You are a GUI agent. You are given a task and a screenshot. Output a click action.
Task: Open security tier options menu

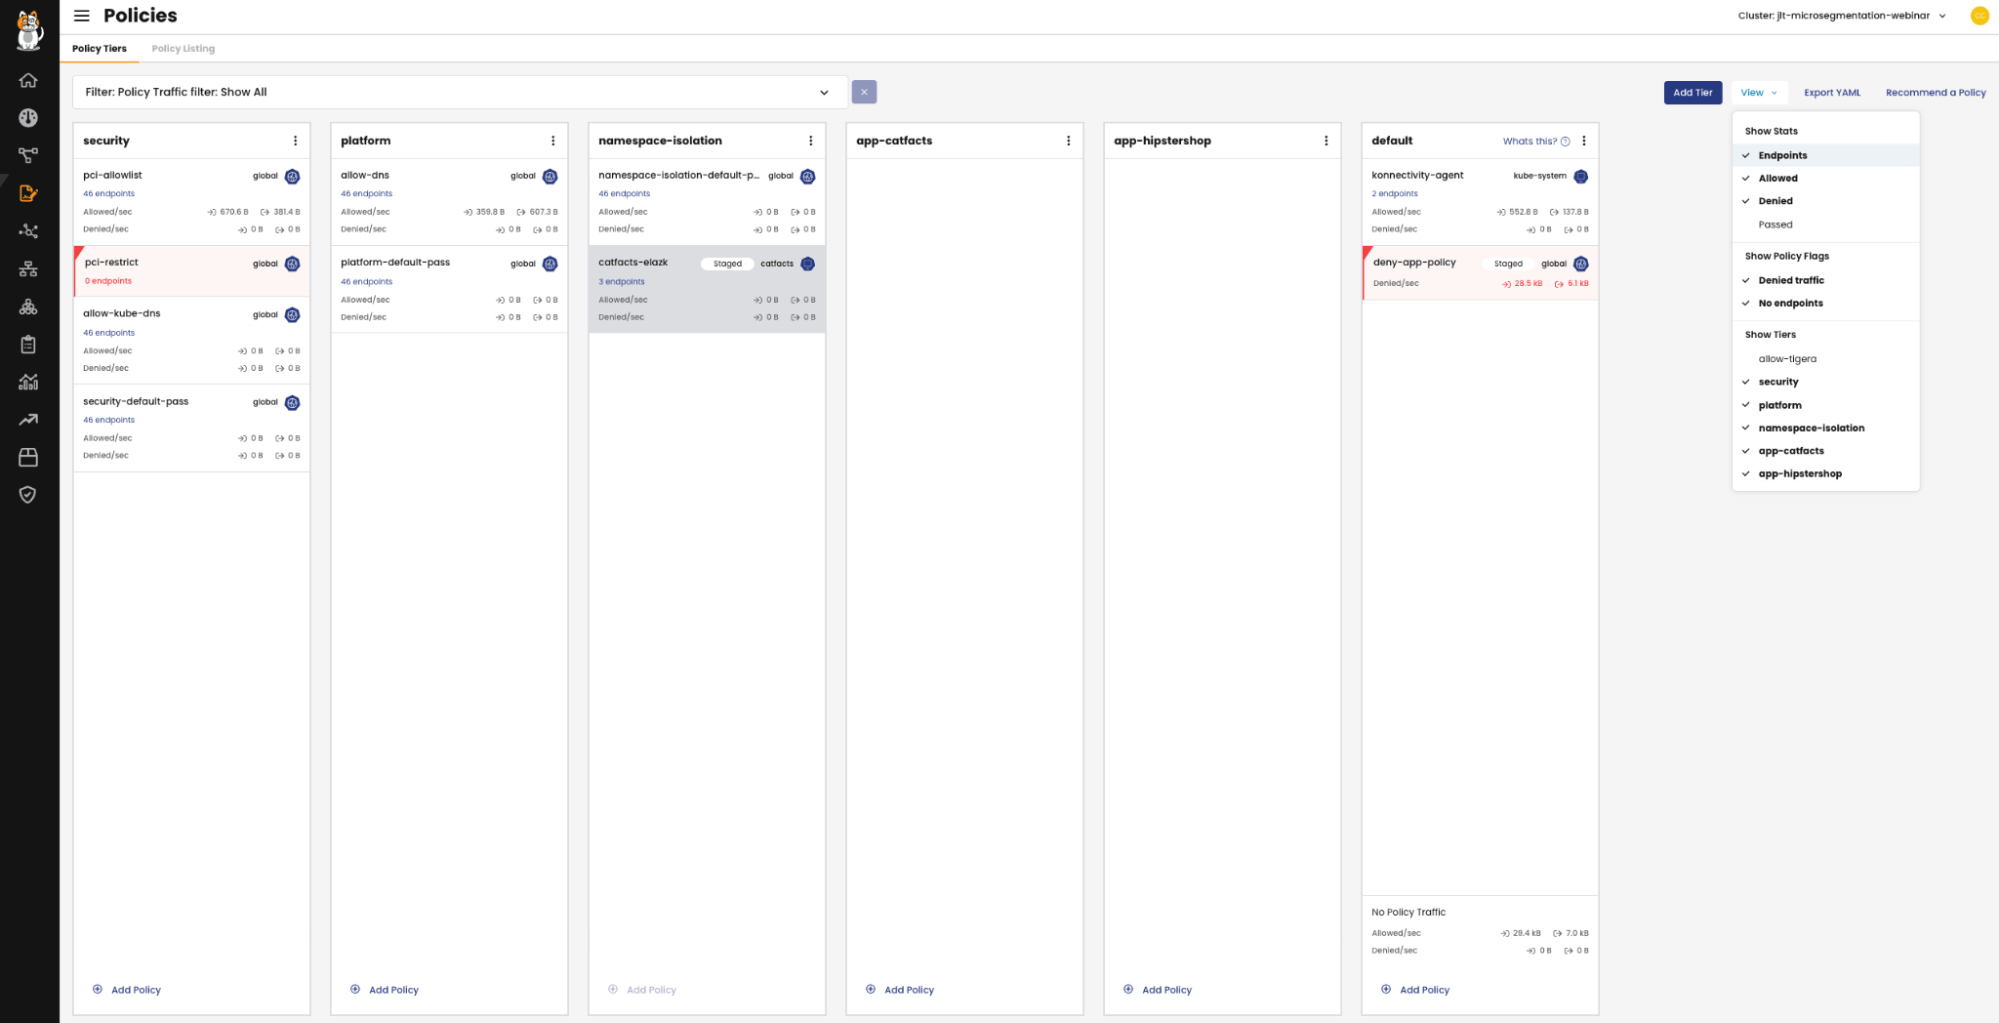(x=295, y=141)
